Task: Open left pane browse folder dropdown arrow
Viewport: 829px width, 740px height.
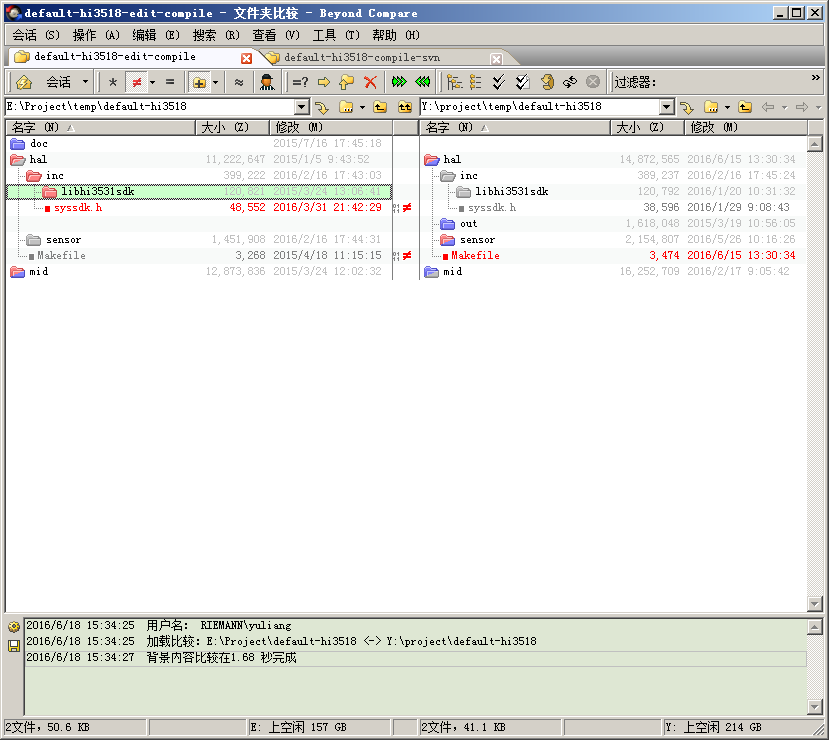Action: coord(362,107)
